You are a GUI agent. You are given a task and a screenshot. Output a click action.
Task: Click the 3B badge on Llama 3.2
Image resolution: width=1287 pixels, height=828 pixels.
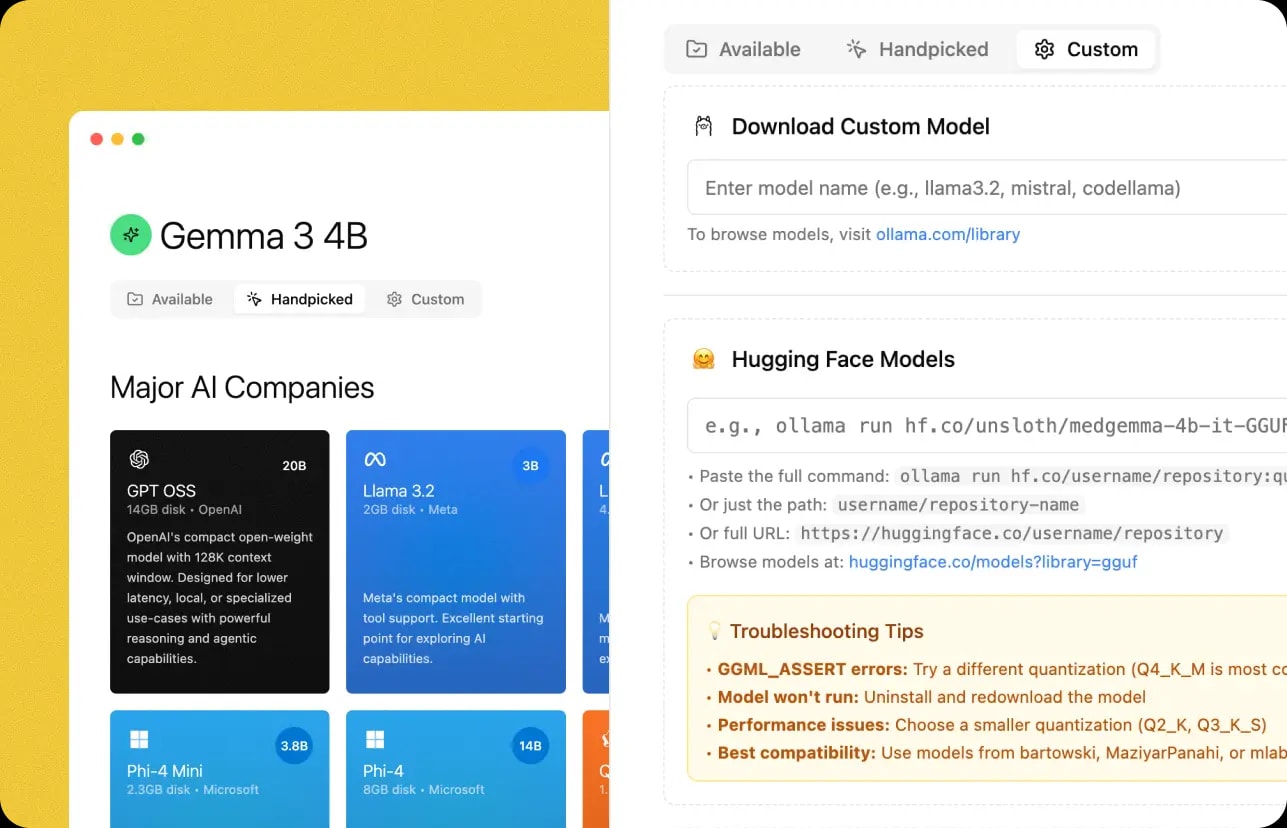click(530, 465)
